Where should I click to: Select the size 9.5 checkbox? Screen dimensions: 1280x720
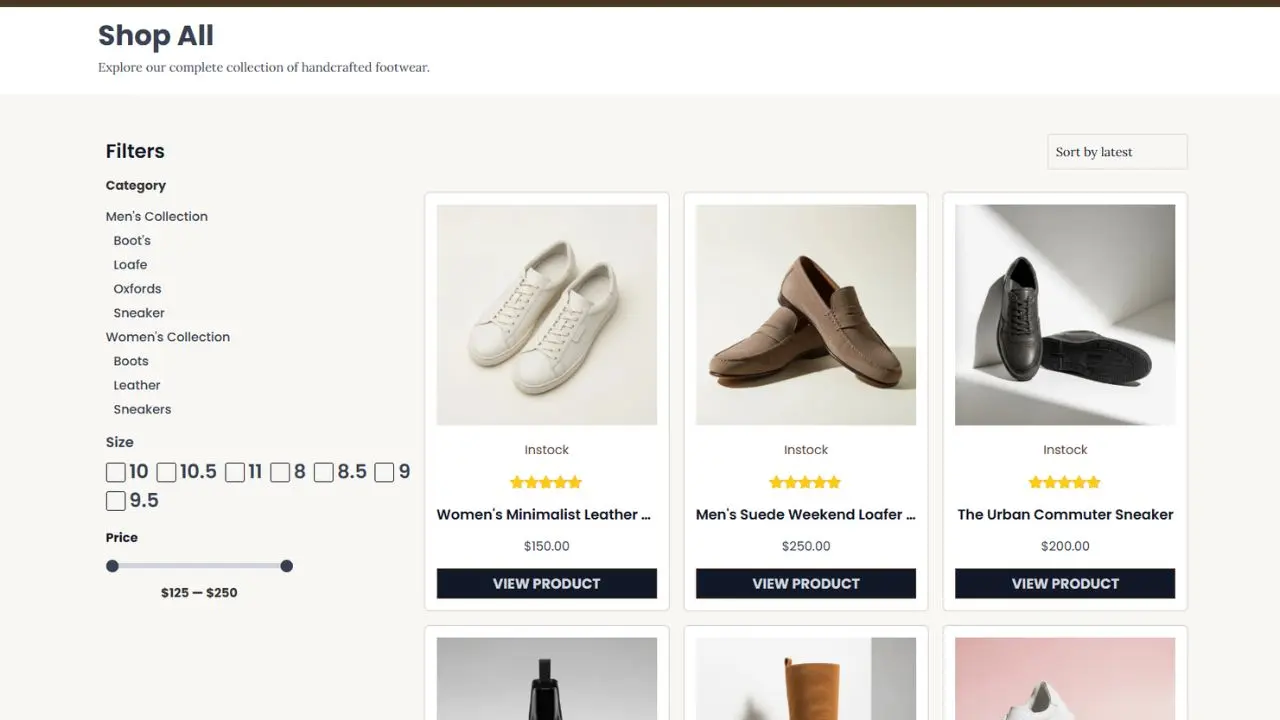click(x=116, y=501)
